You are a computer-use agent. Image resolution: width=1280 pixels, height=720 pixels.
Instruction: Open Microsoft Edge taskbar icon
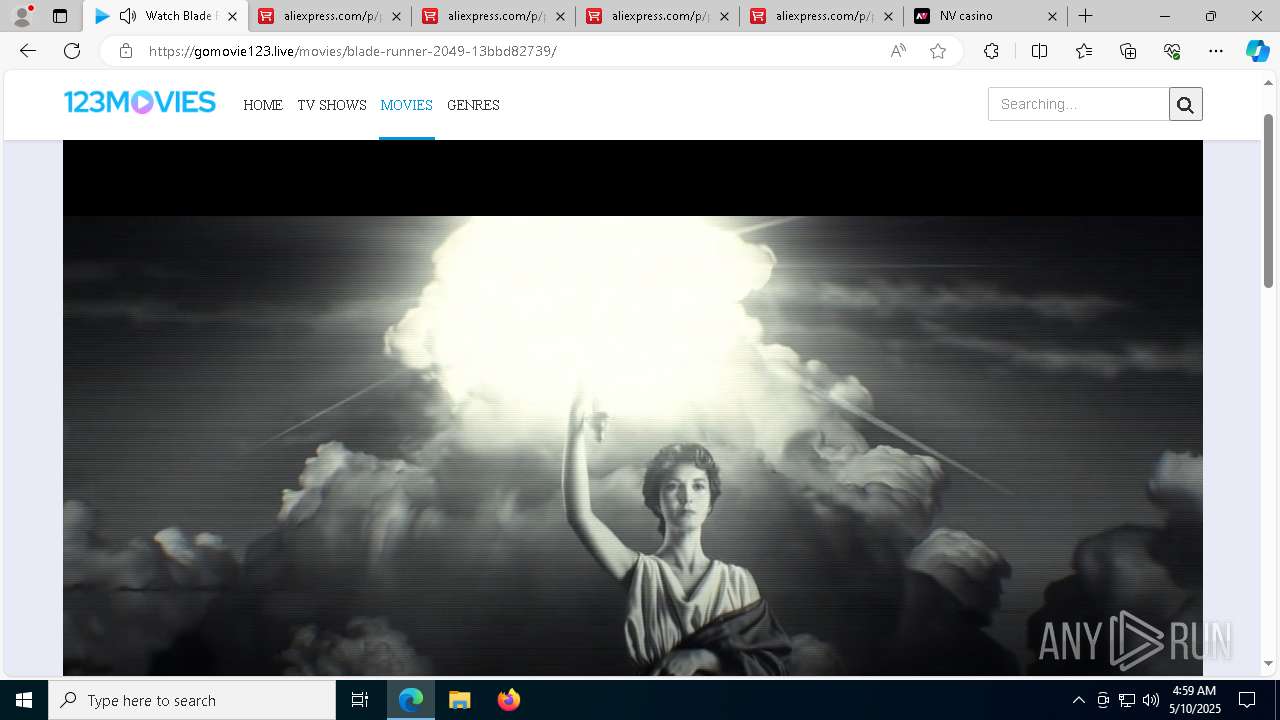(411, 700)
